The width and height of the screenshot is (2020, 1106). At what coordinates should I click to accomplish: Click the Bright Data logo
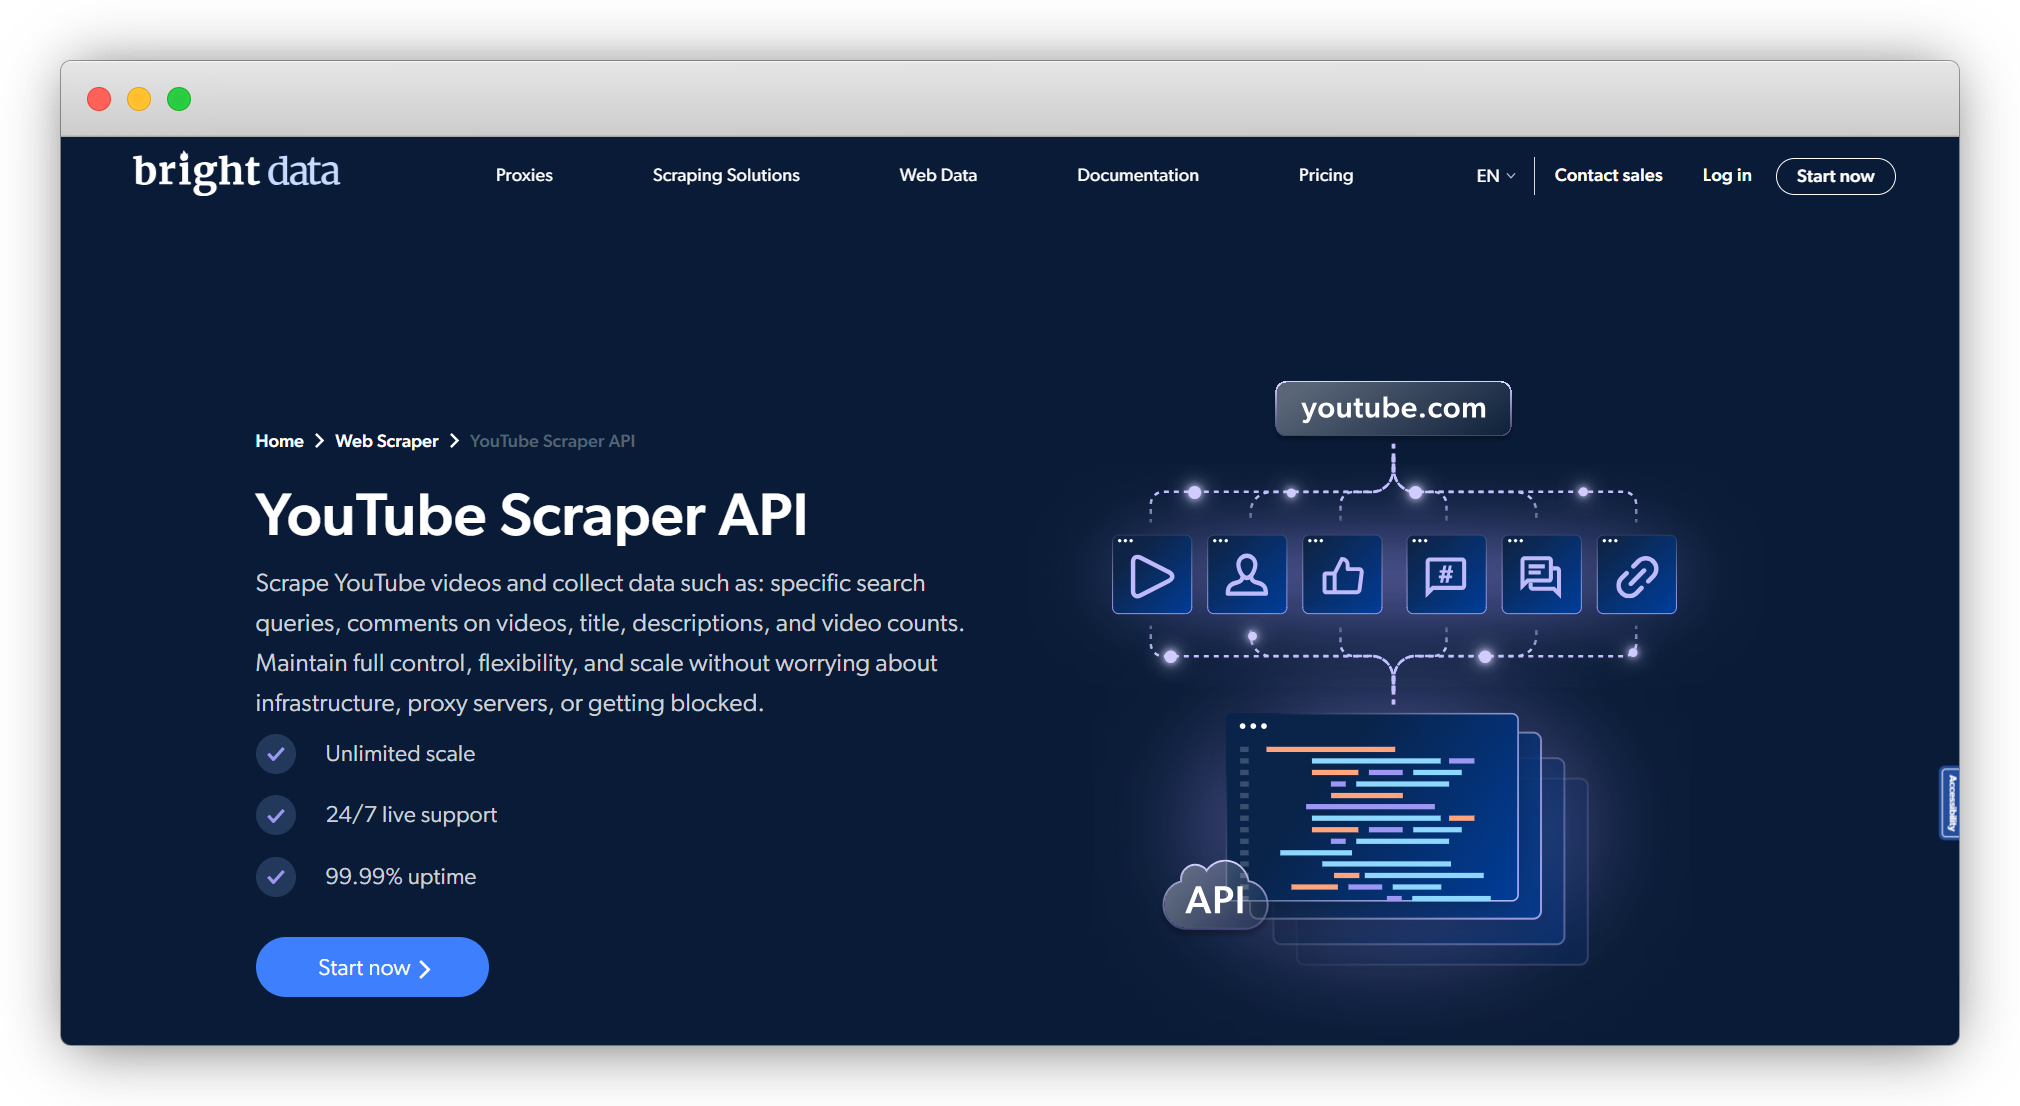pos(236,172)
